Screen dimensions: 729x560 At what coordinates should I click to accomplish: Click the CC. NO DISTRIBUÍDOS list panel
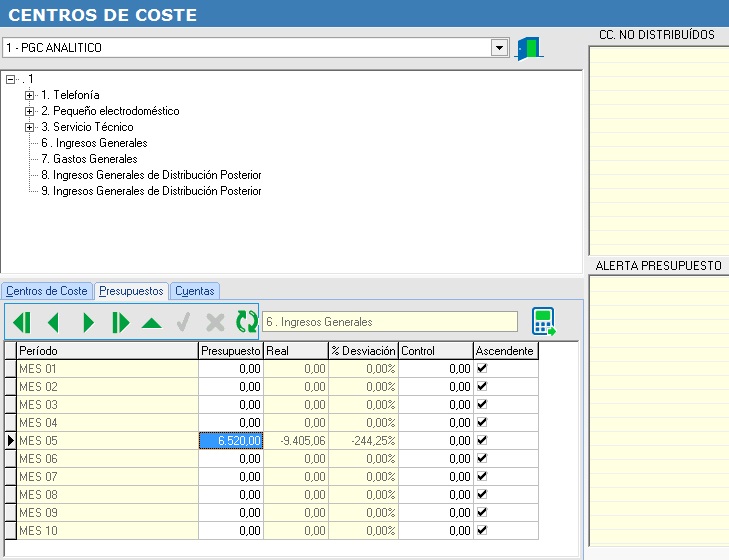click(x=659, y=150)
